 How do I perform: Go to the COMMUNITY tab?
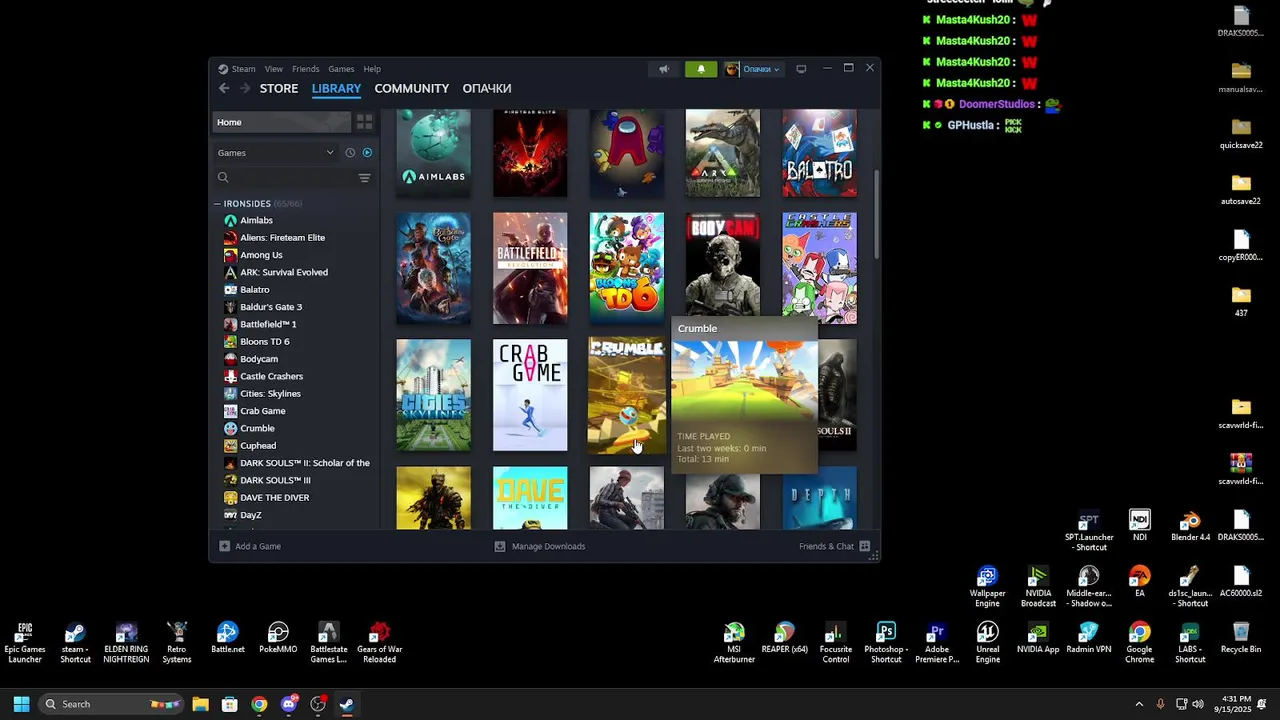pos(411,89)
